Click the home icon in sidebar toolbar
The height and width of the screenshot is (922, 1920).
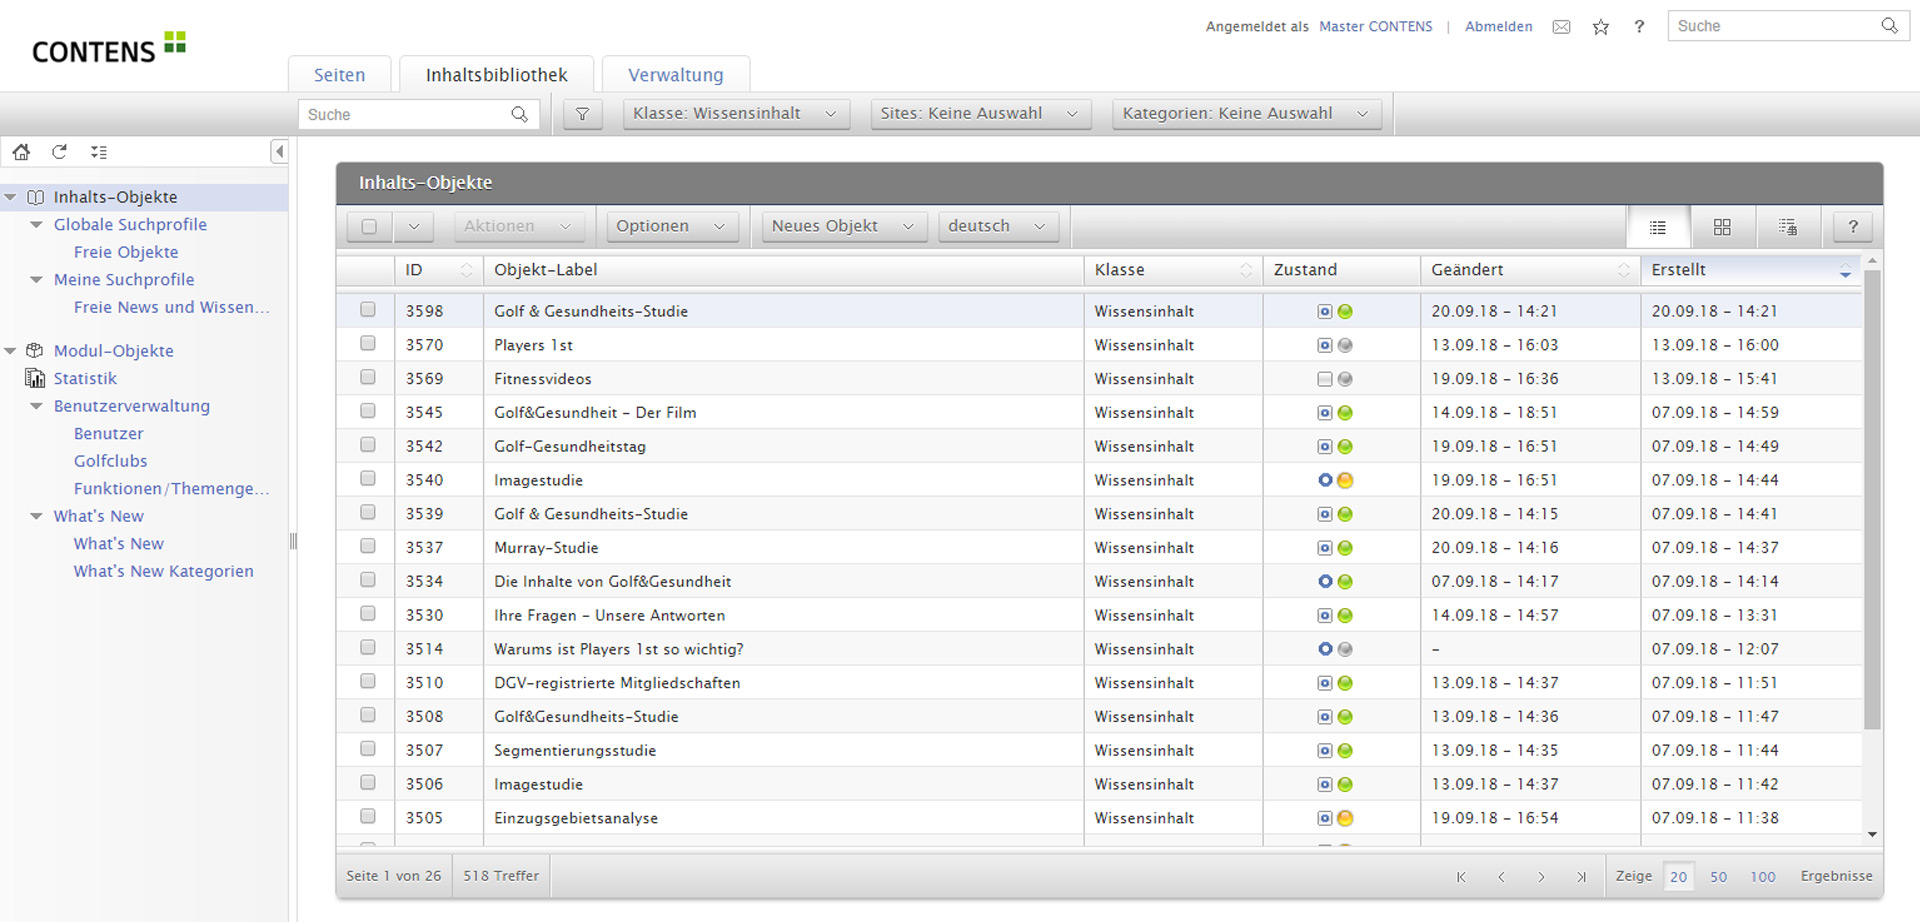coord(21,152)
